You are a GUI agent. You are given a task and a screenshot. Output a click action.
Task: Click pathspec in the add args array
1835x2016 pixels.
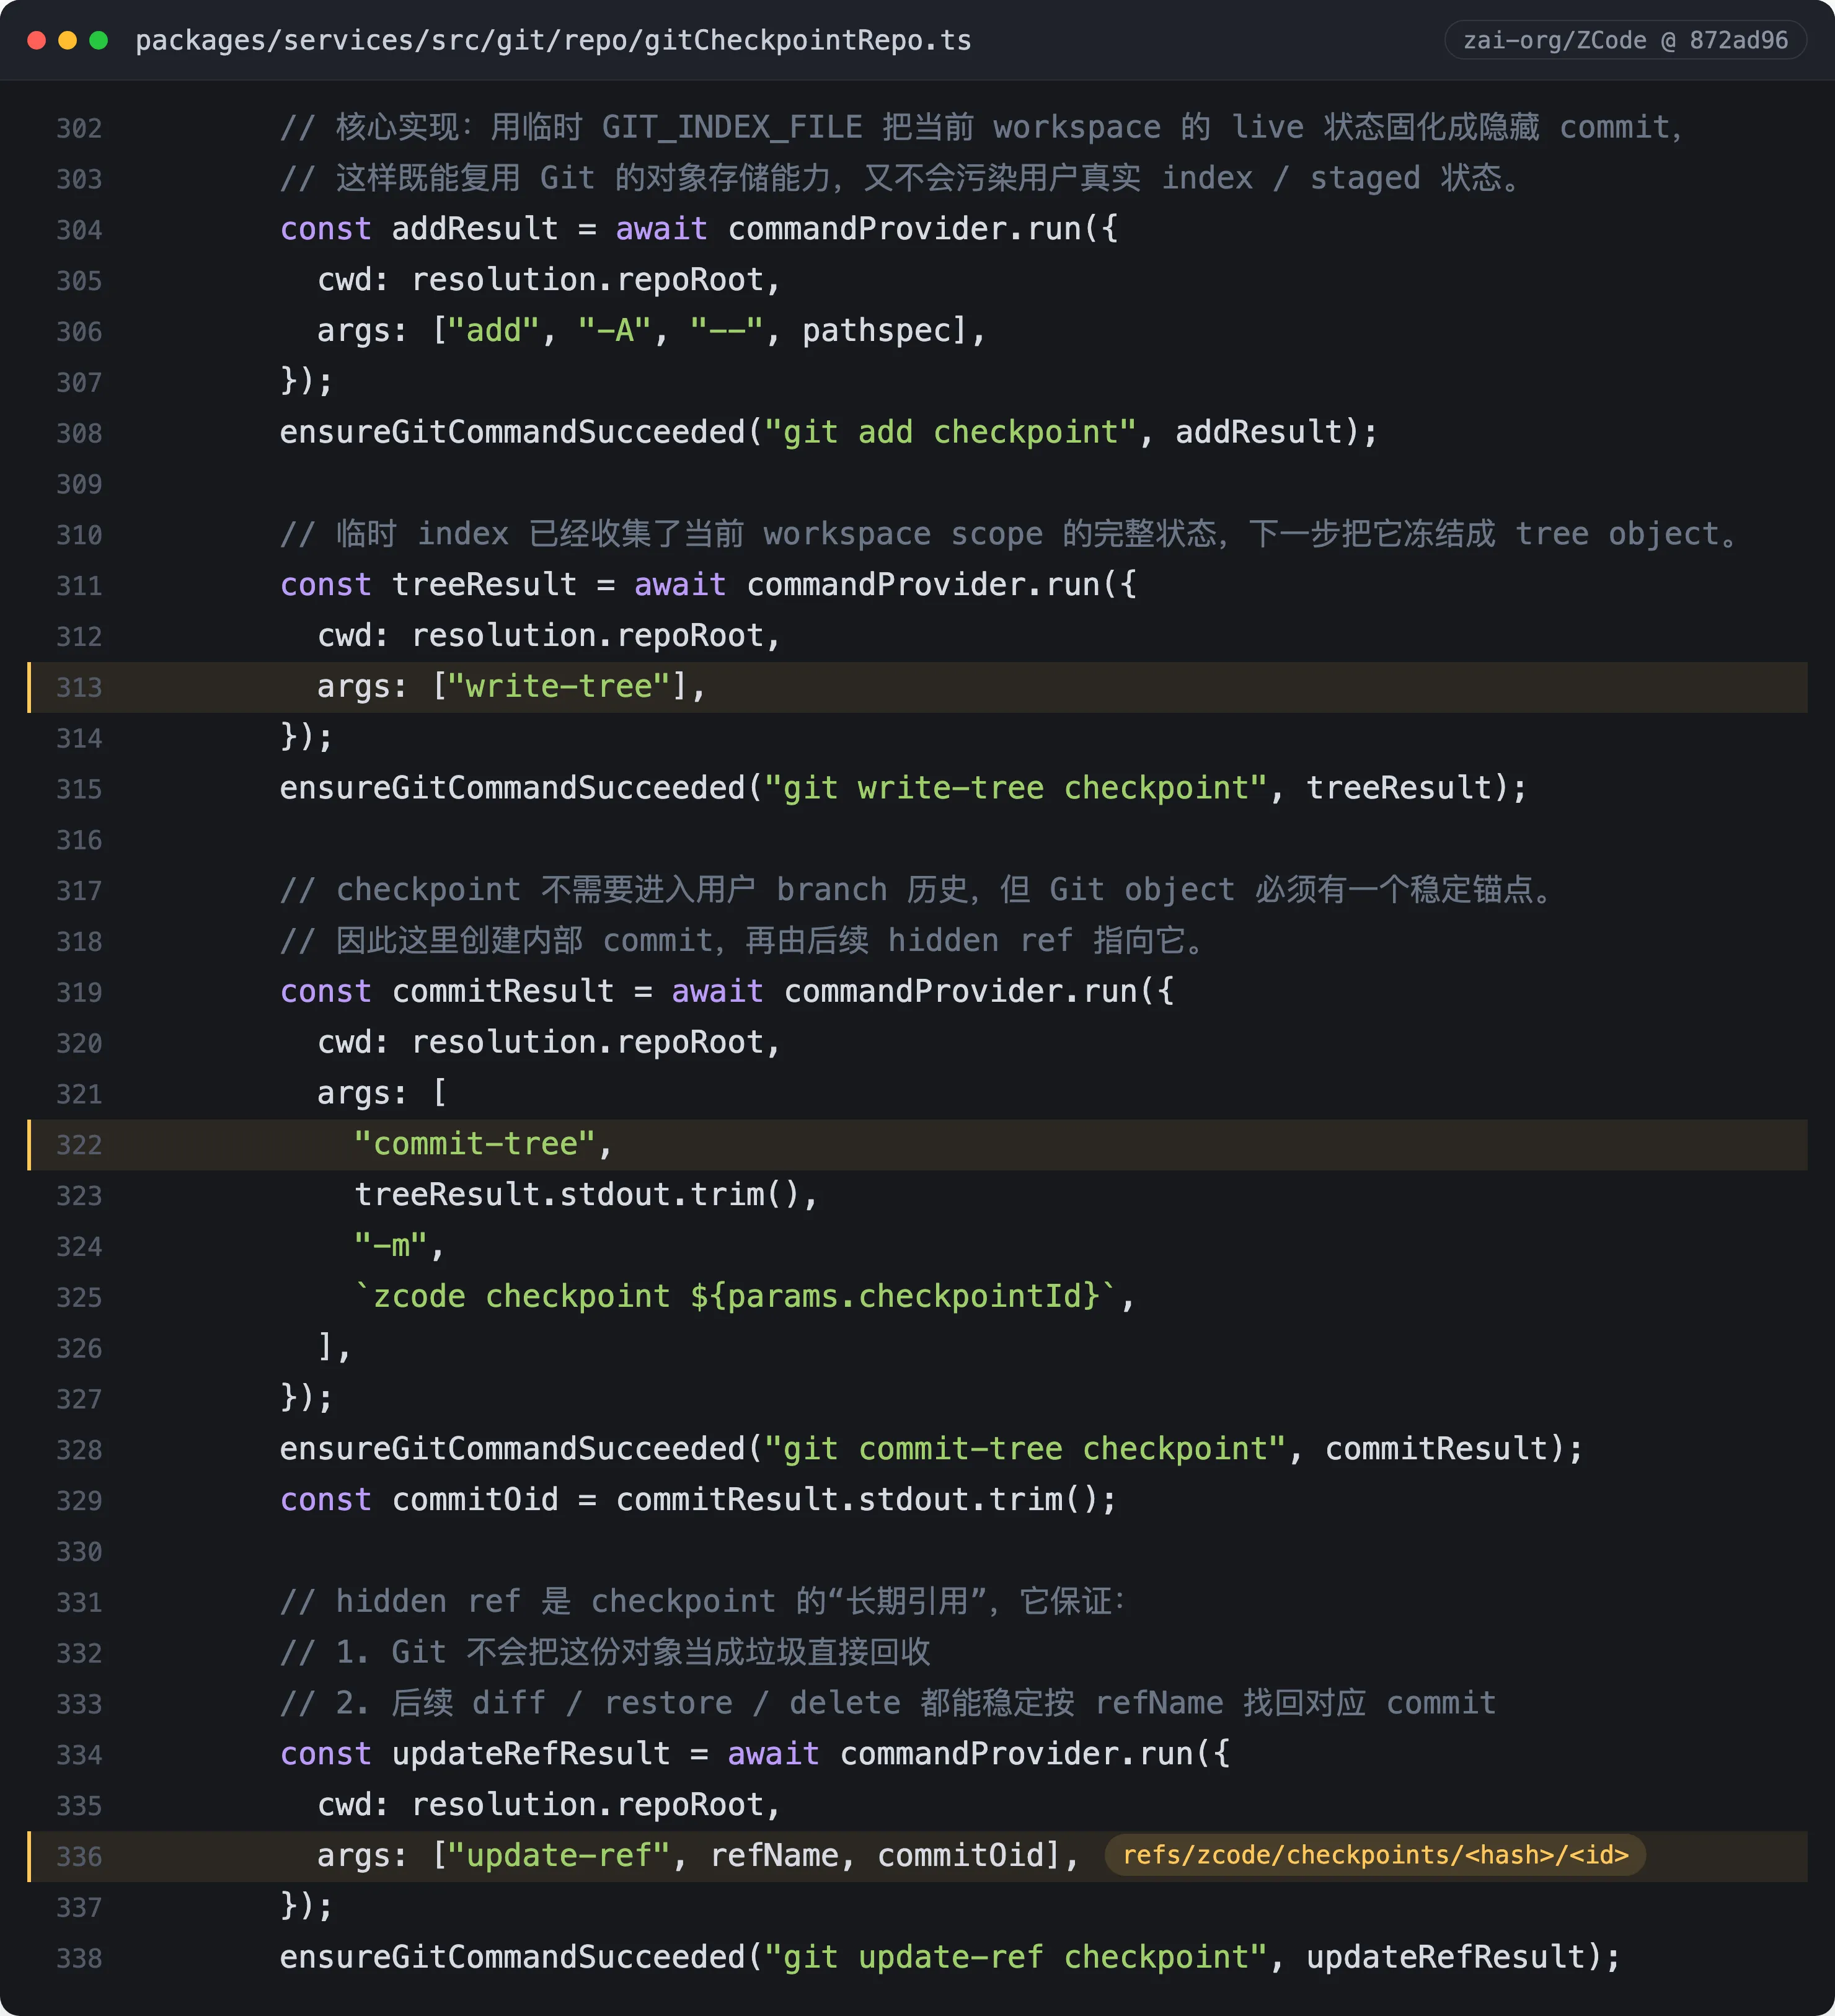click(877, 330)
